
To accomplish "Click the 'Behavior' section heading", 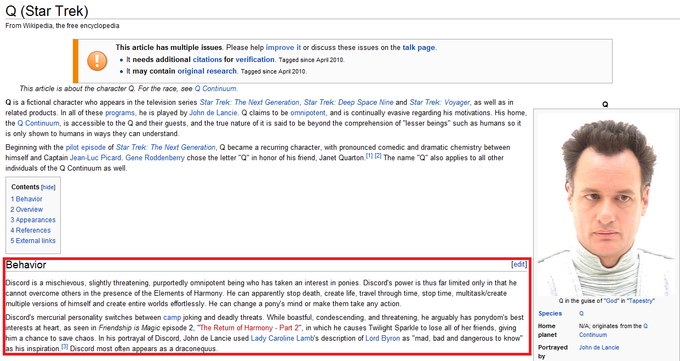I will (26, 265).
